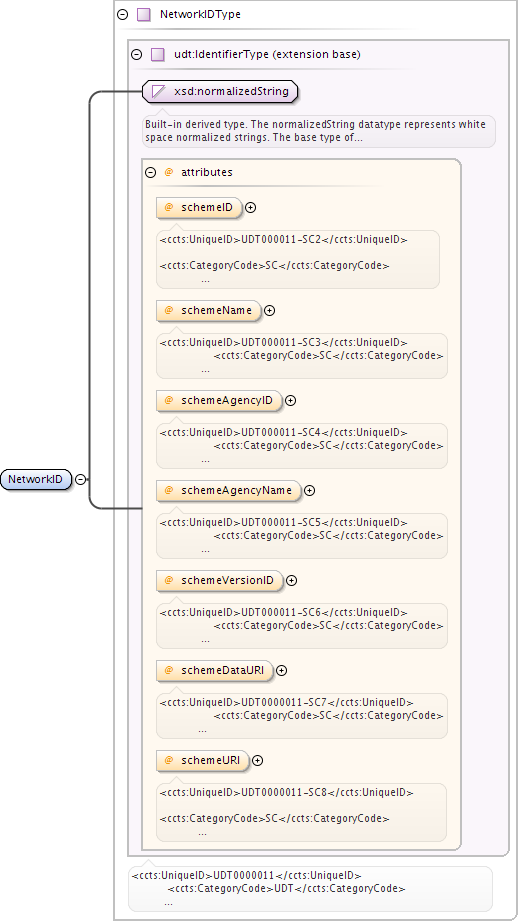Select the schemeAgencyName attribute box
This screenshot has height=922, width=519.
pyautogui.click(x=229, y=490)
